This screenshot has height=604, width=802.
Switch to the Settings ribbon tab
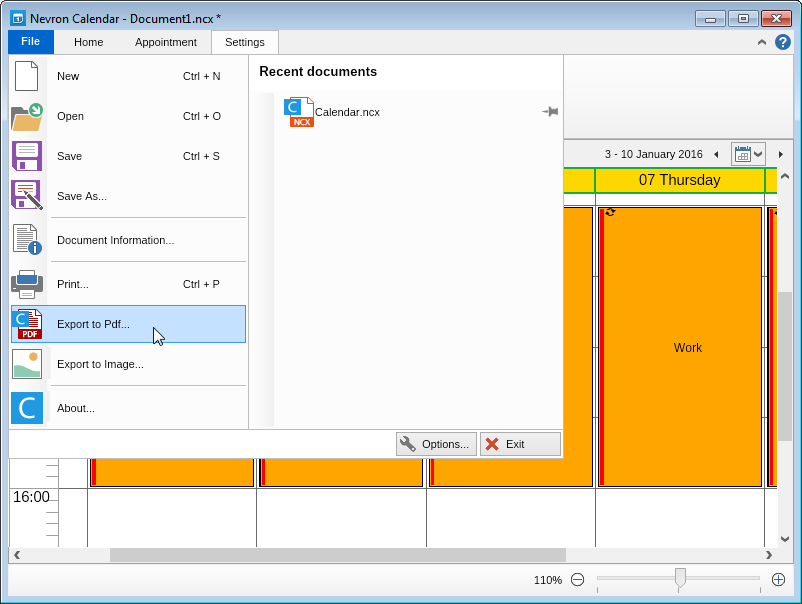point(245,42)
